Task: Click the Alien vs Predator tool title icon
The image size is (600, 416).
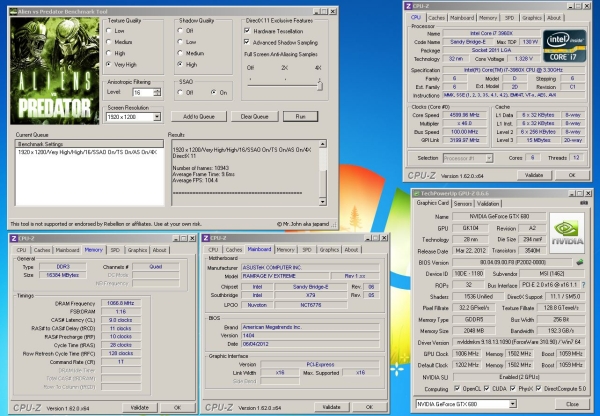Action: click(x=13, y=11)
